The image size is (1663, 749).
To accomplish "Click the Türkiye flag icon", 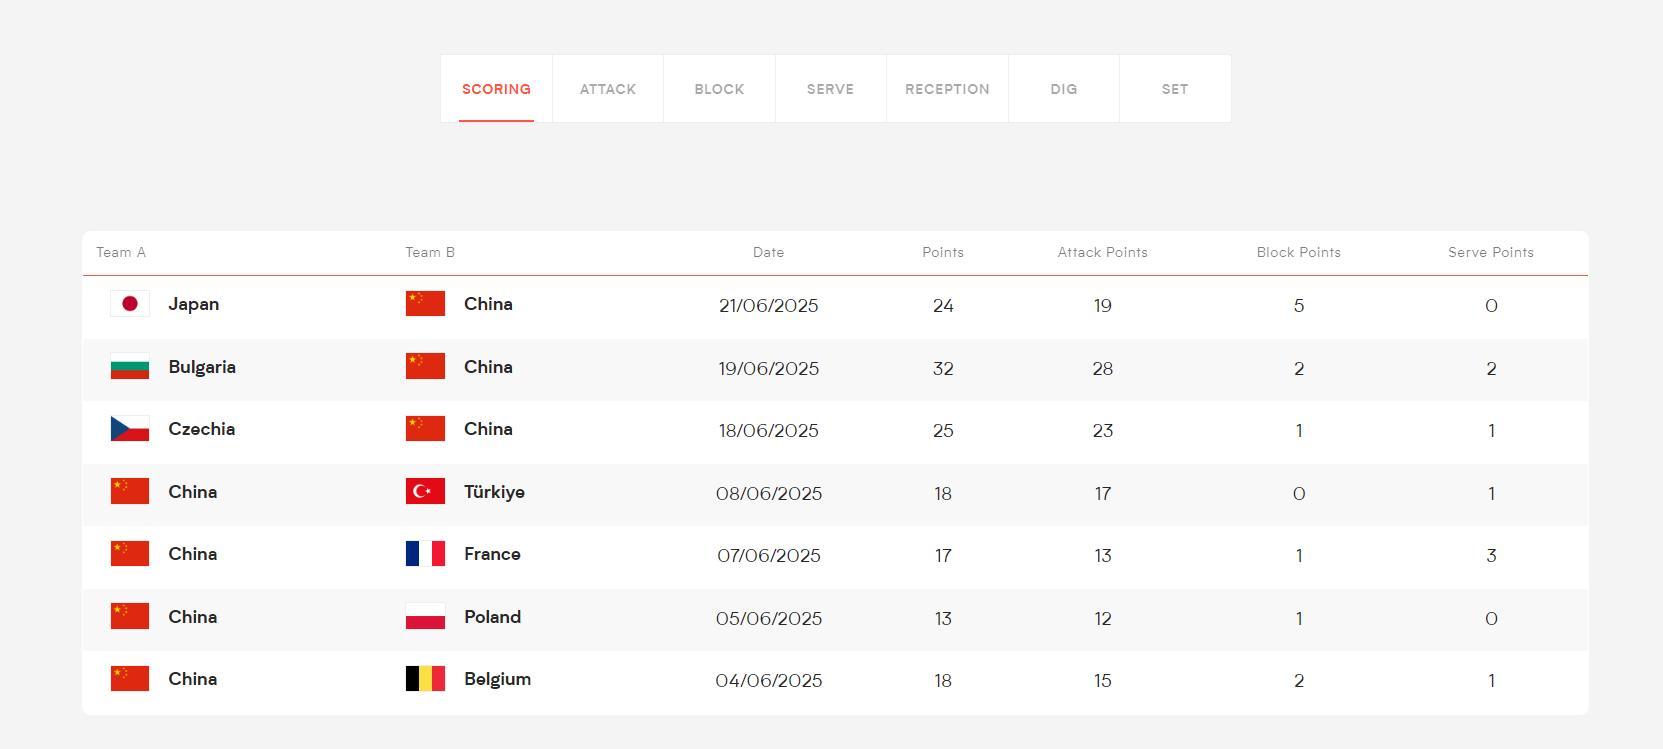I will coord(425,492).
